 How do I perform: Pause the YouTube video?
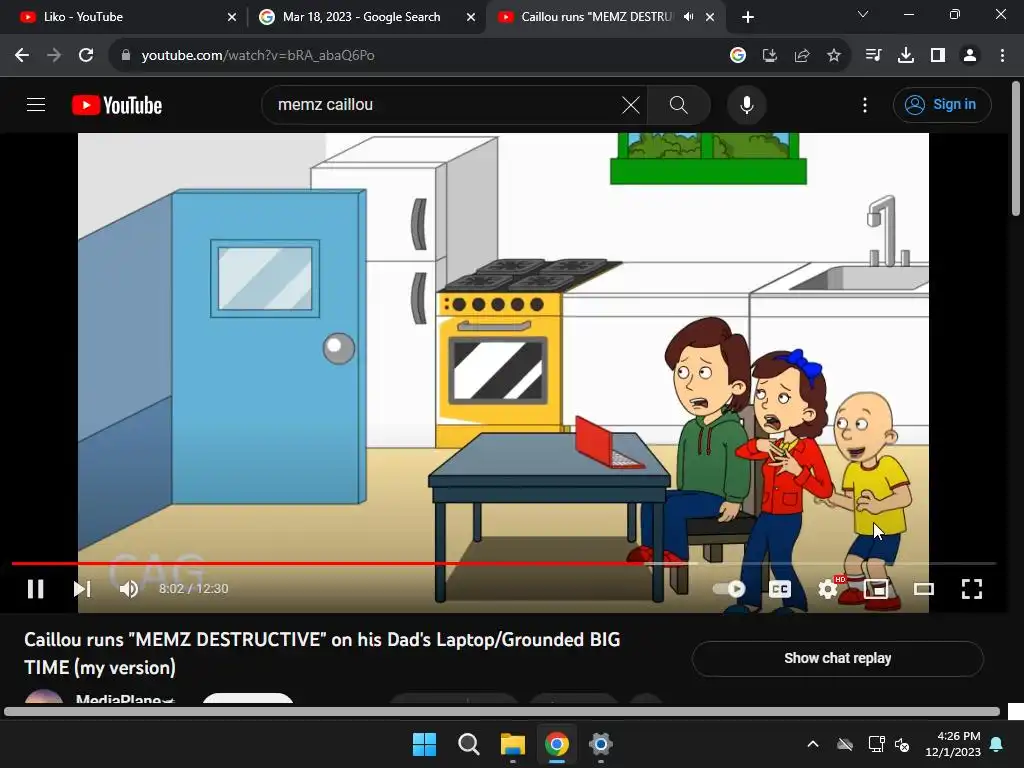(35, 589)
